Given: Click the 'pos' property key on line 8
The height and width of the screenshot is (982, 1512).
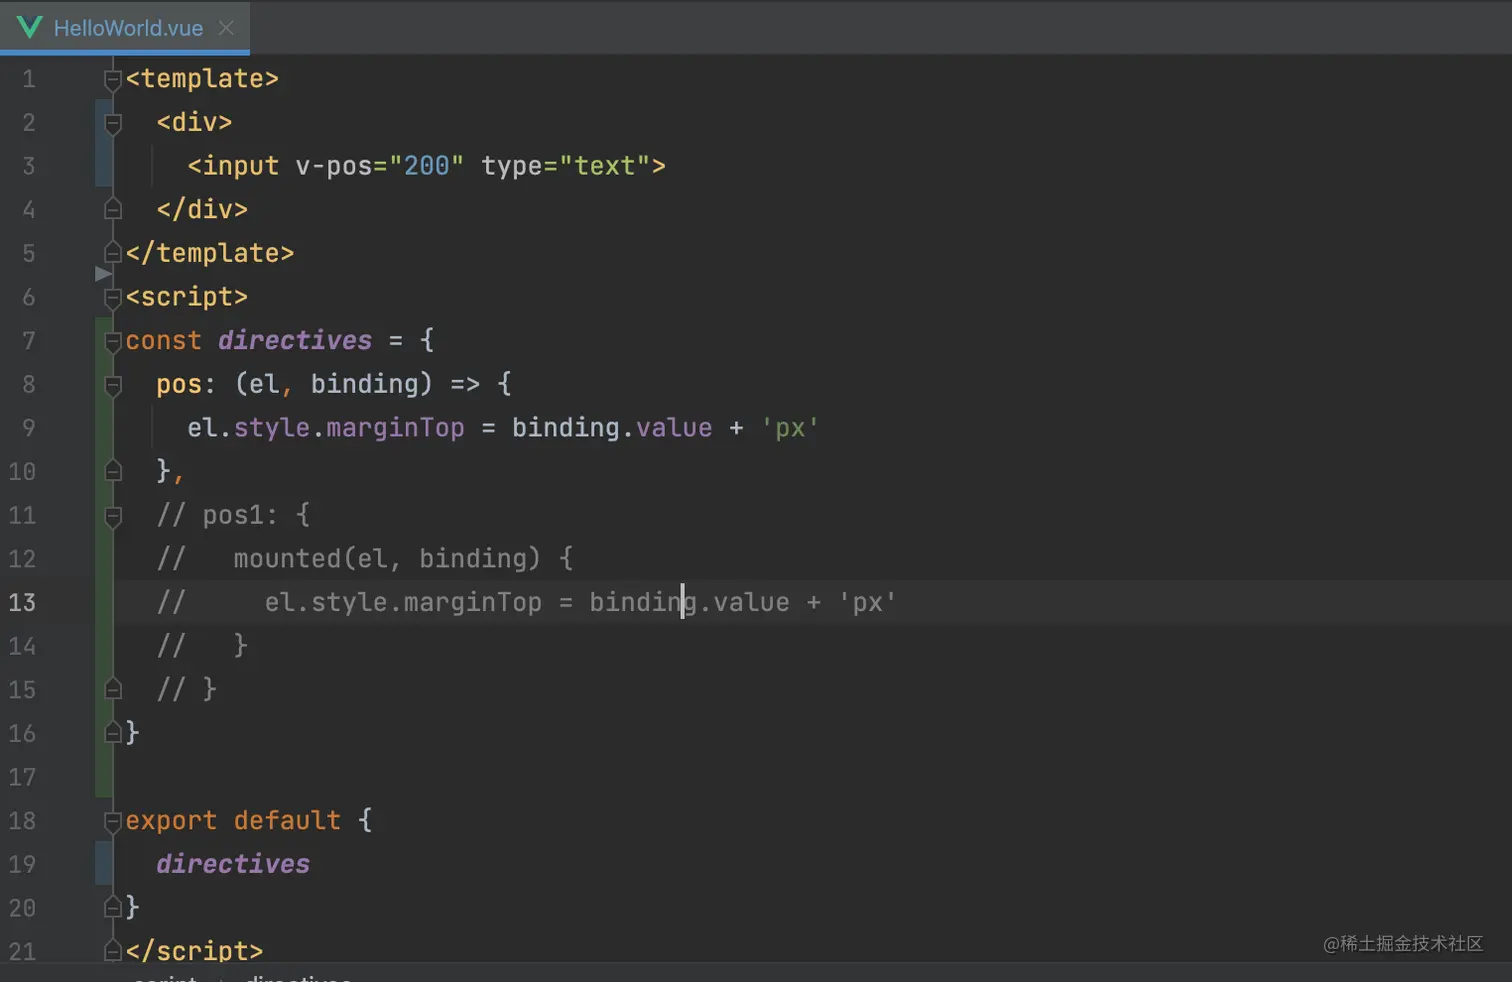Looking at the screenshot, I should click(180, 384).
